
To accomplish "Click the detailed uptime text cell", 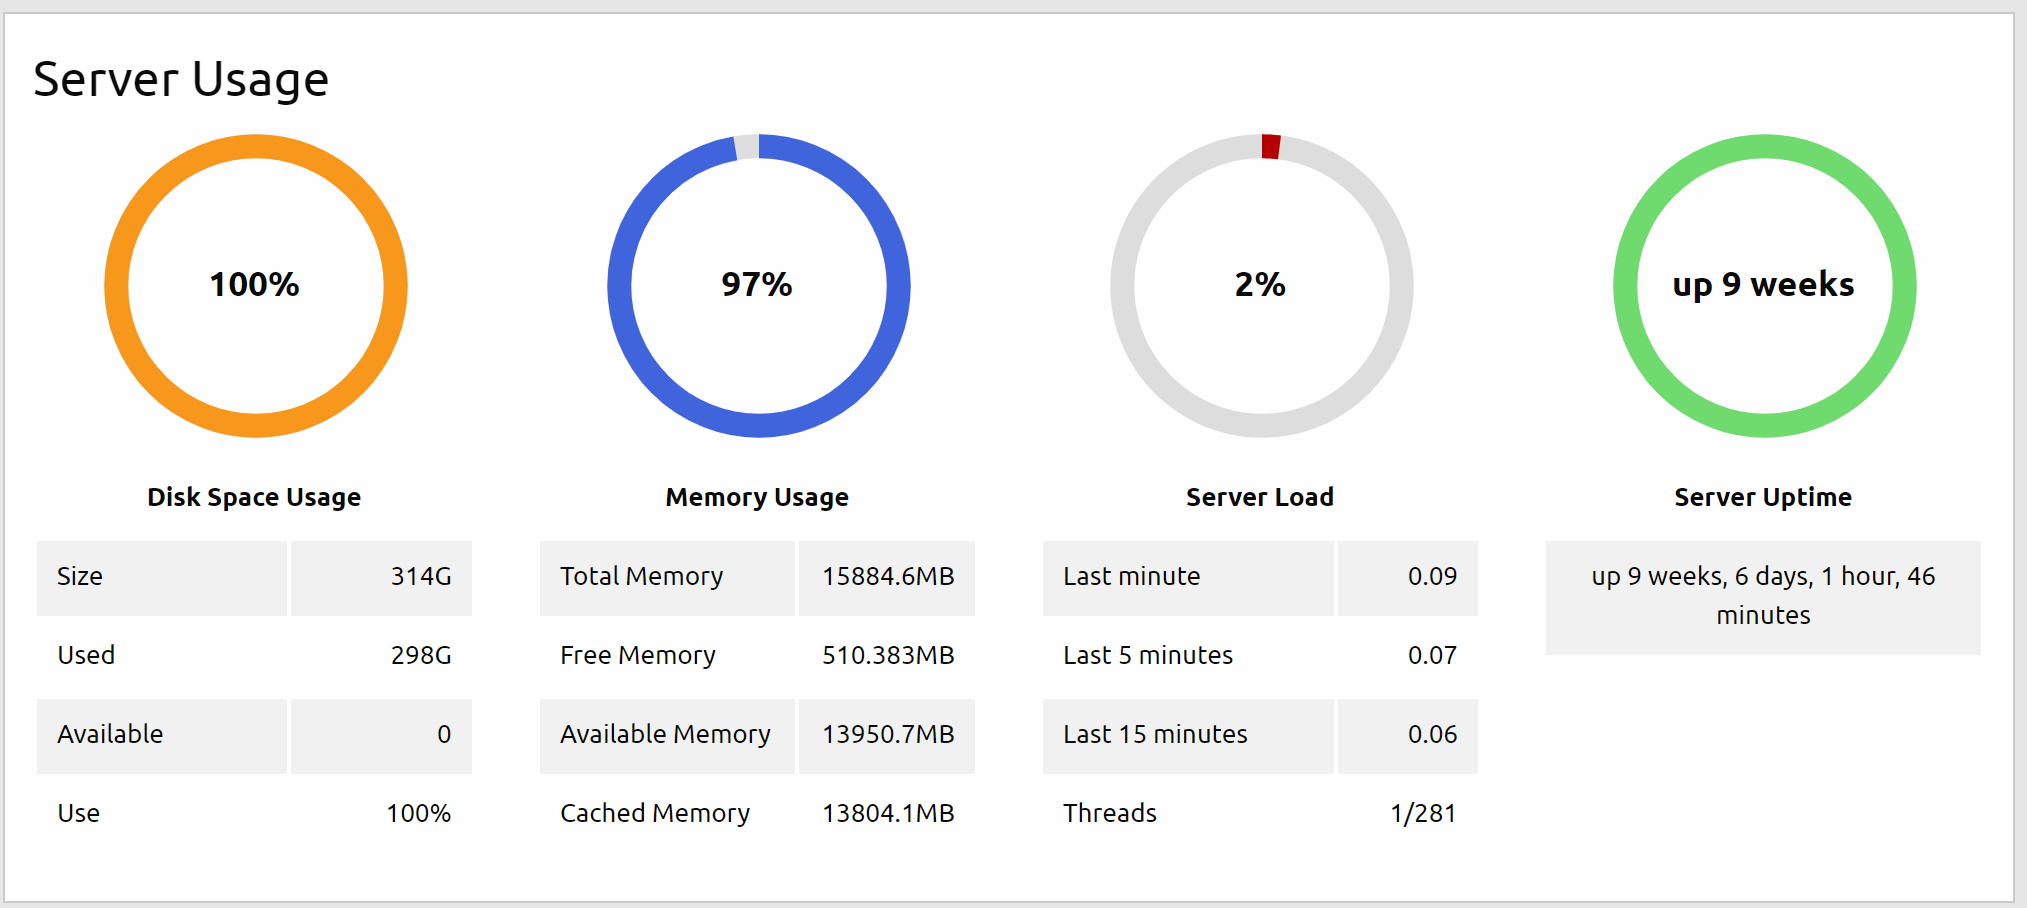I will click(1763, 597).
